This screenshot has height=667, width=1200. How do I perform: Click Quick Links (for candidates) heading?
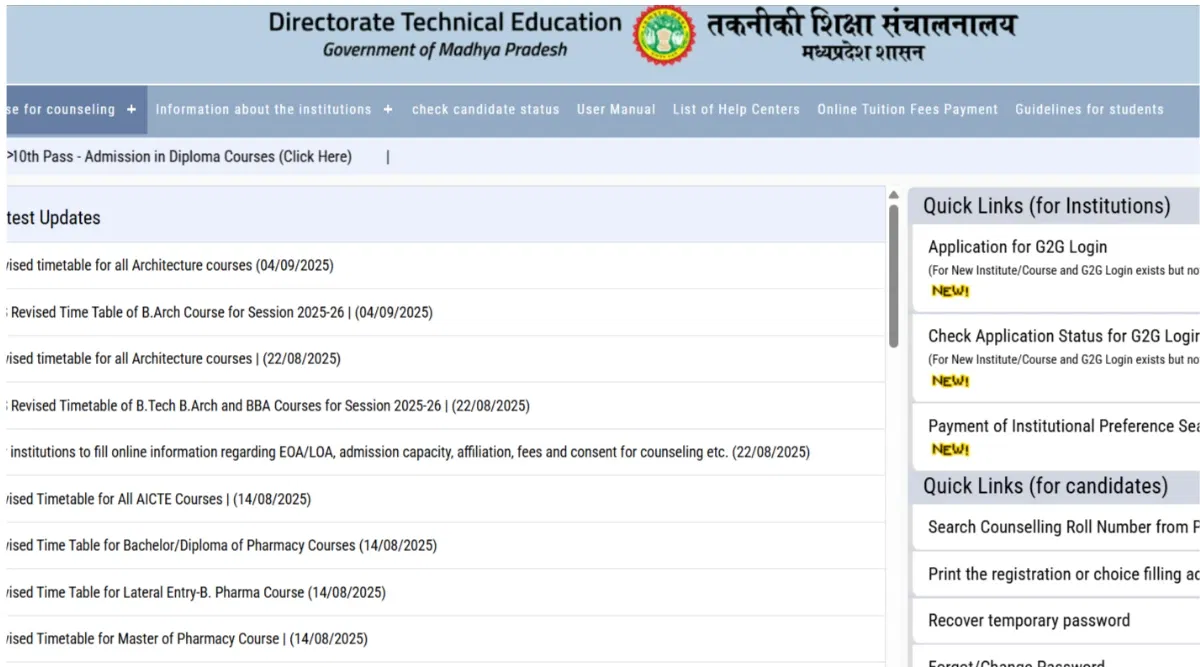(x=1045, y=486)
